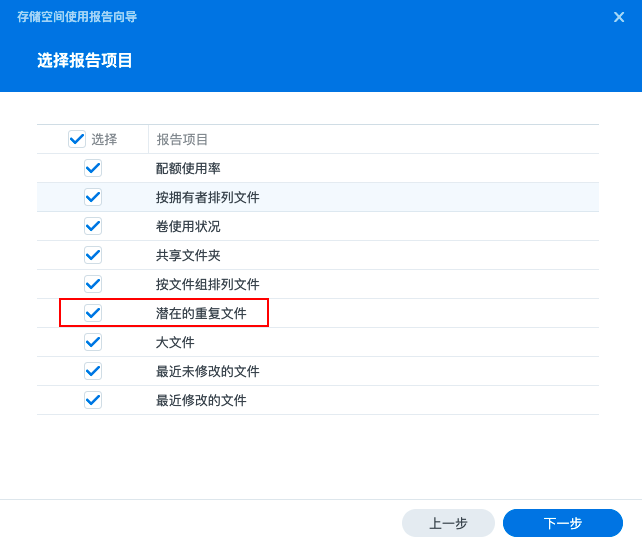
Task: Toggle the 潜在的重复文件 checkbox
Action: [93, 313]
